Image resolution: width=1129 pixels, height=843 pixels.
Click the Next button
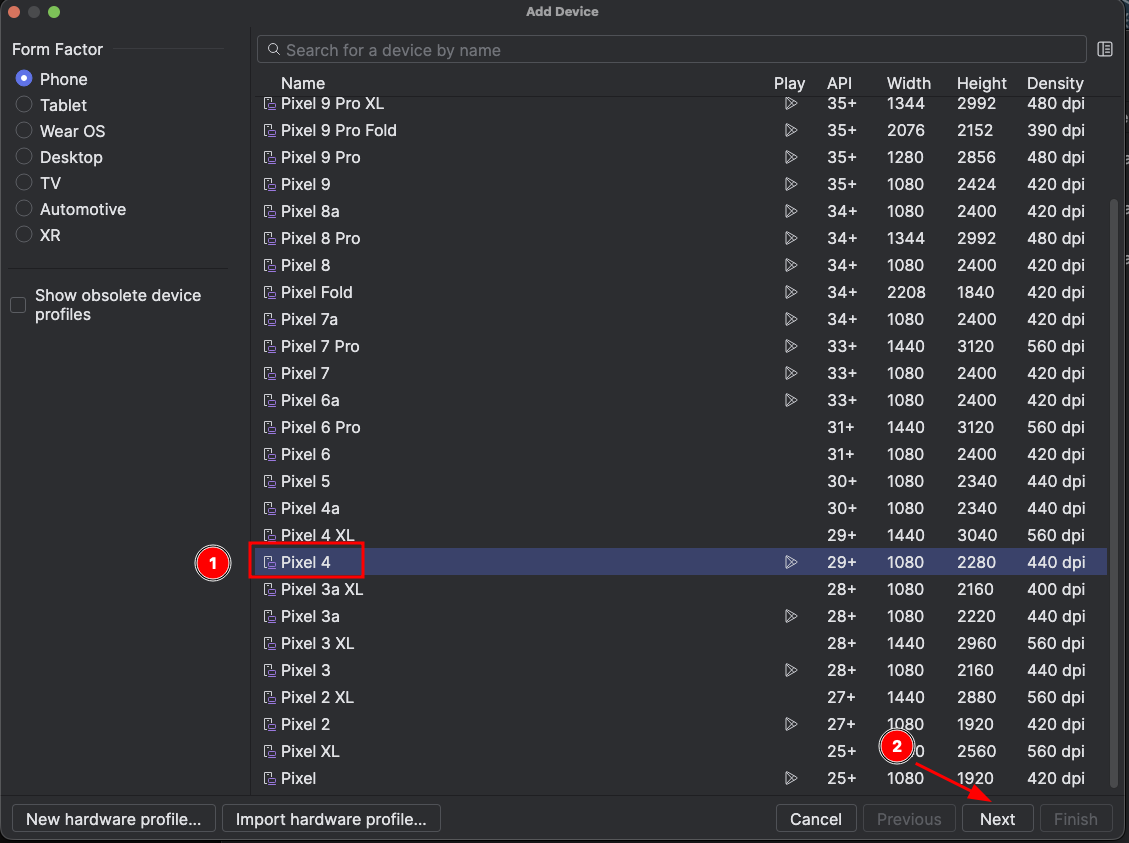pyautogui.click(x=997, y=819)
